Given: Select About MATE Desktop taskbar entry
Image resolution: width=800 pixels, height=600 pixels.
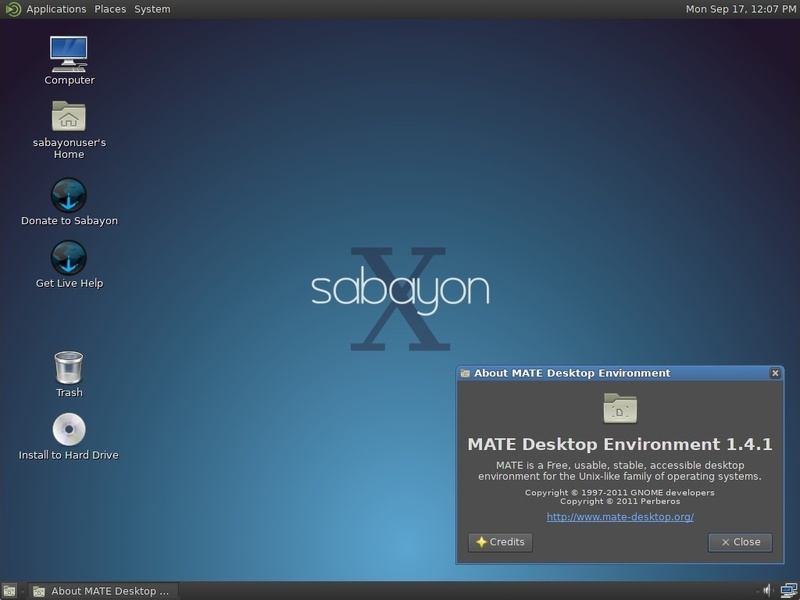Looking at the screenshot, I should [103, 591].
